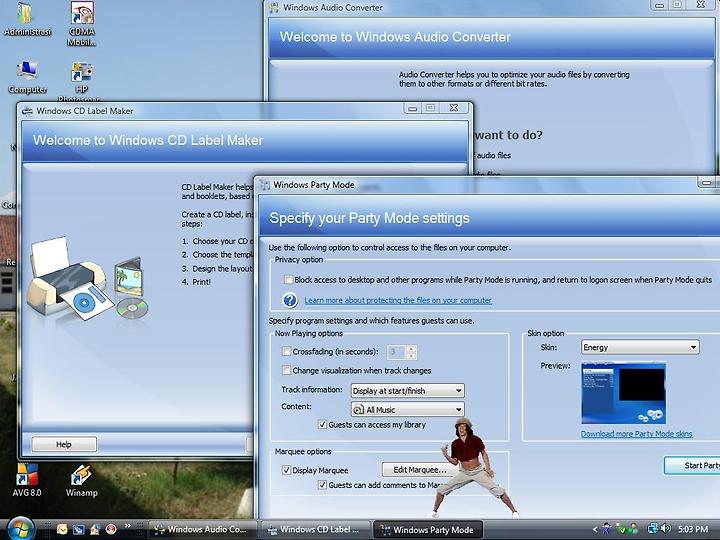
Task: Click the first blue figure tray icon
Action: click(607, 529)
